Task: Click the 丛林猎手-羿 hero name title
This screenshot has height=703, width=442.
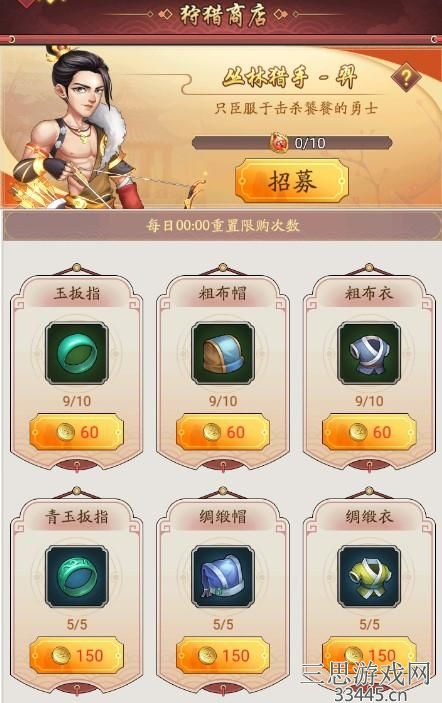Action: (290, 76)
